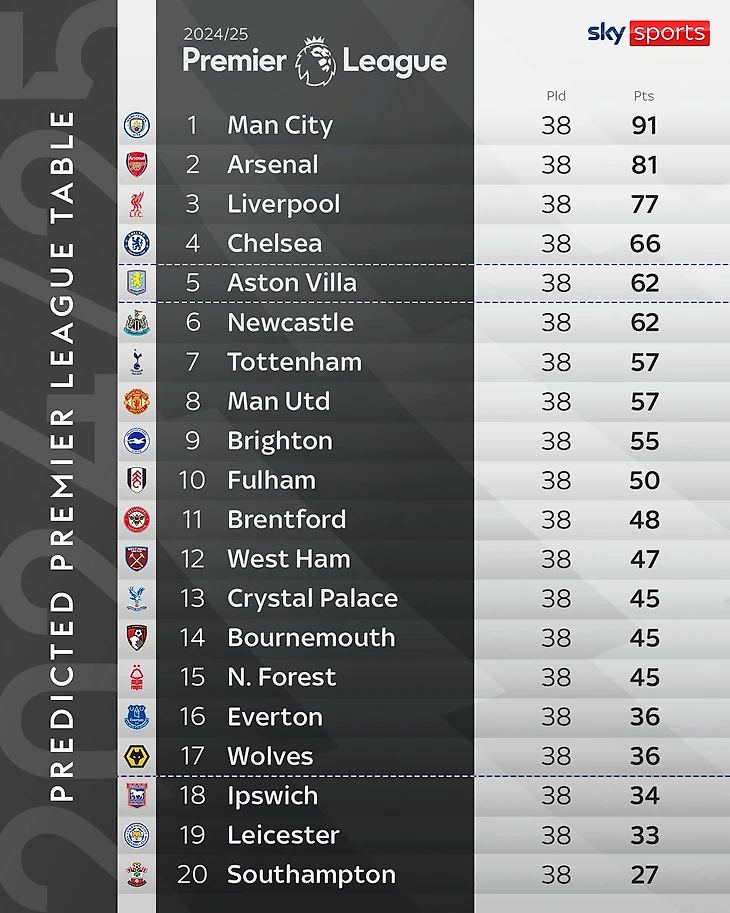Click the Premier League lion logo
730x913 pixels.
[315, 61]
